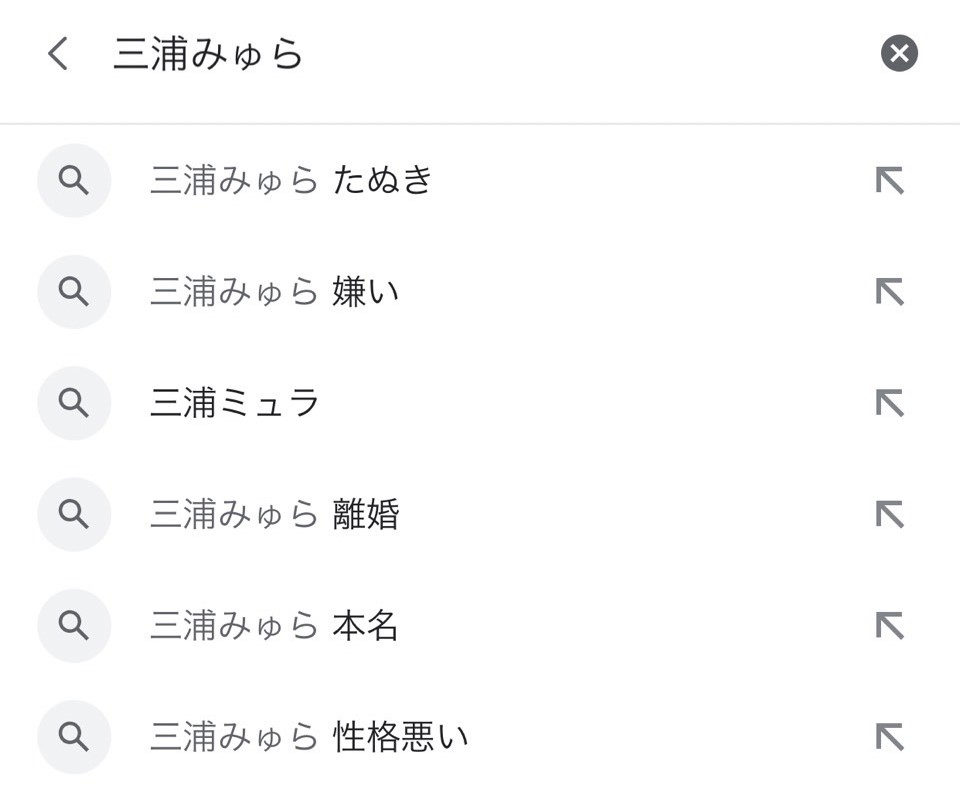Click magnifier icon next to 本名 suggestion

click(x=74, y=625)
